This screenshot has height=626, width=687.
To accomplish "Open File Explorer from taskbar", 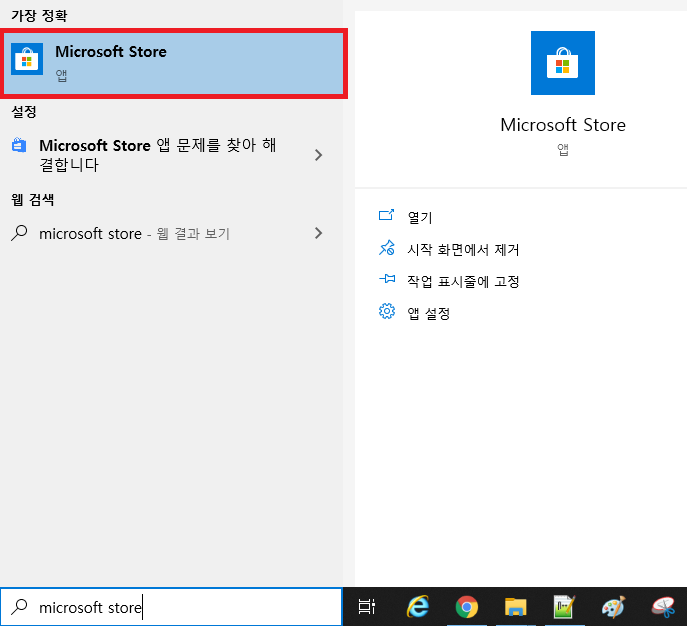I will (x=515, y=607).
